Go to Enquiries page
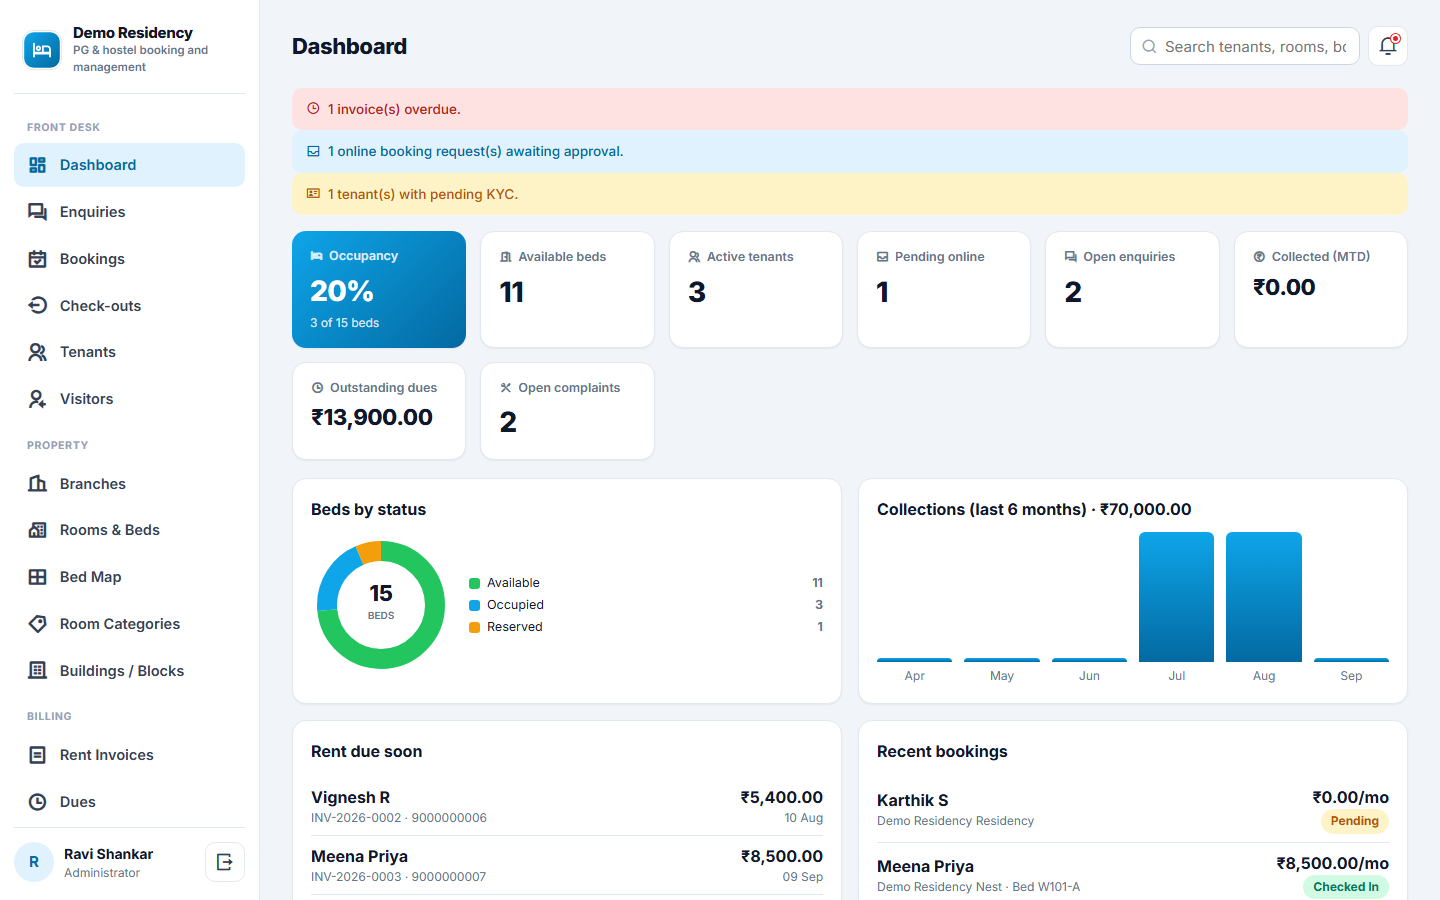Screen dimensions: 1440x900 (x=129, y=212)
